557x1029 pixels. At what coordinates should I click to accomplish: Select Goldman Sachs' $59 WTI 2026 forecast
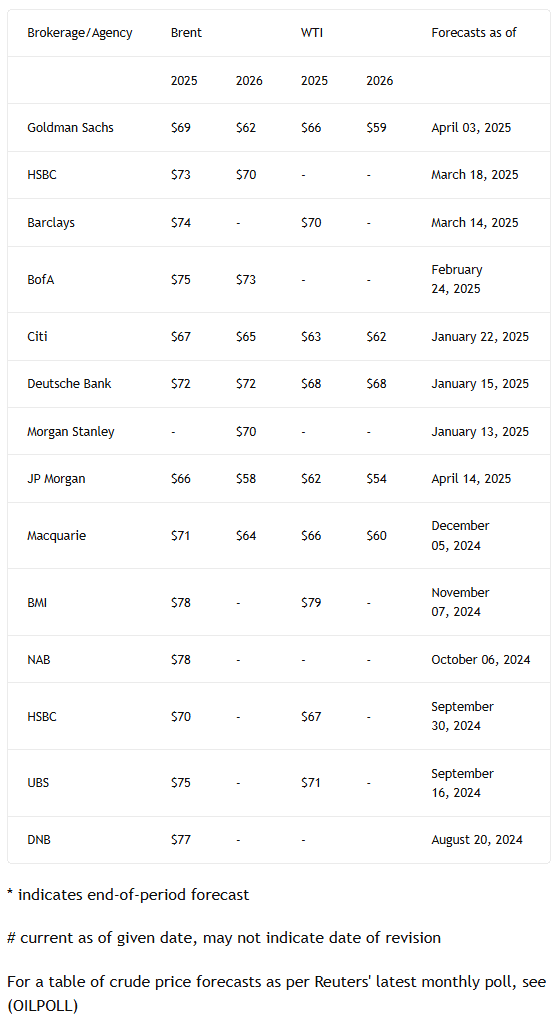point(377,127)
